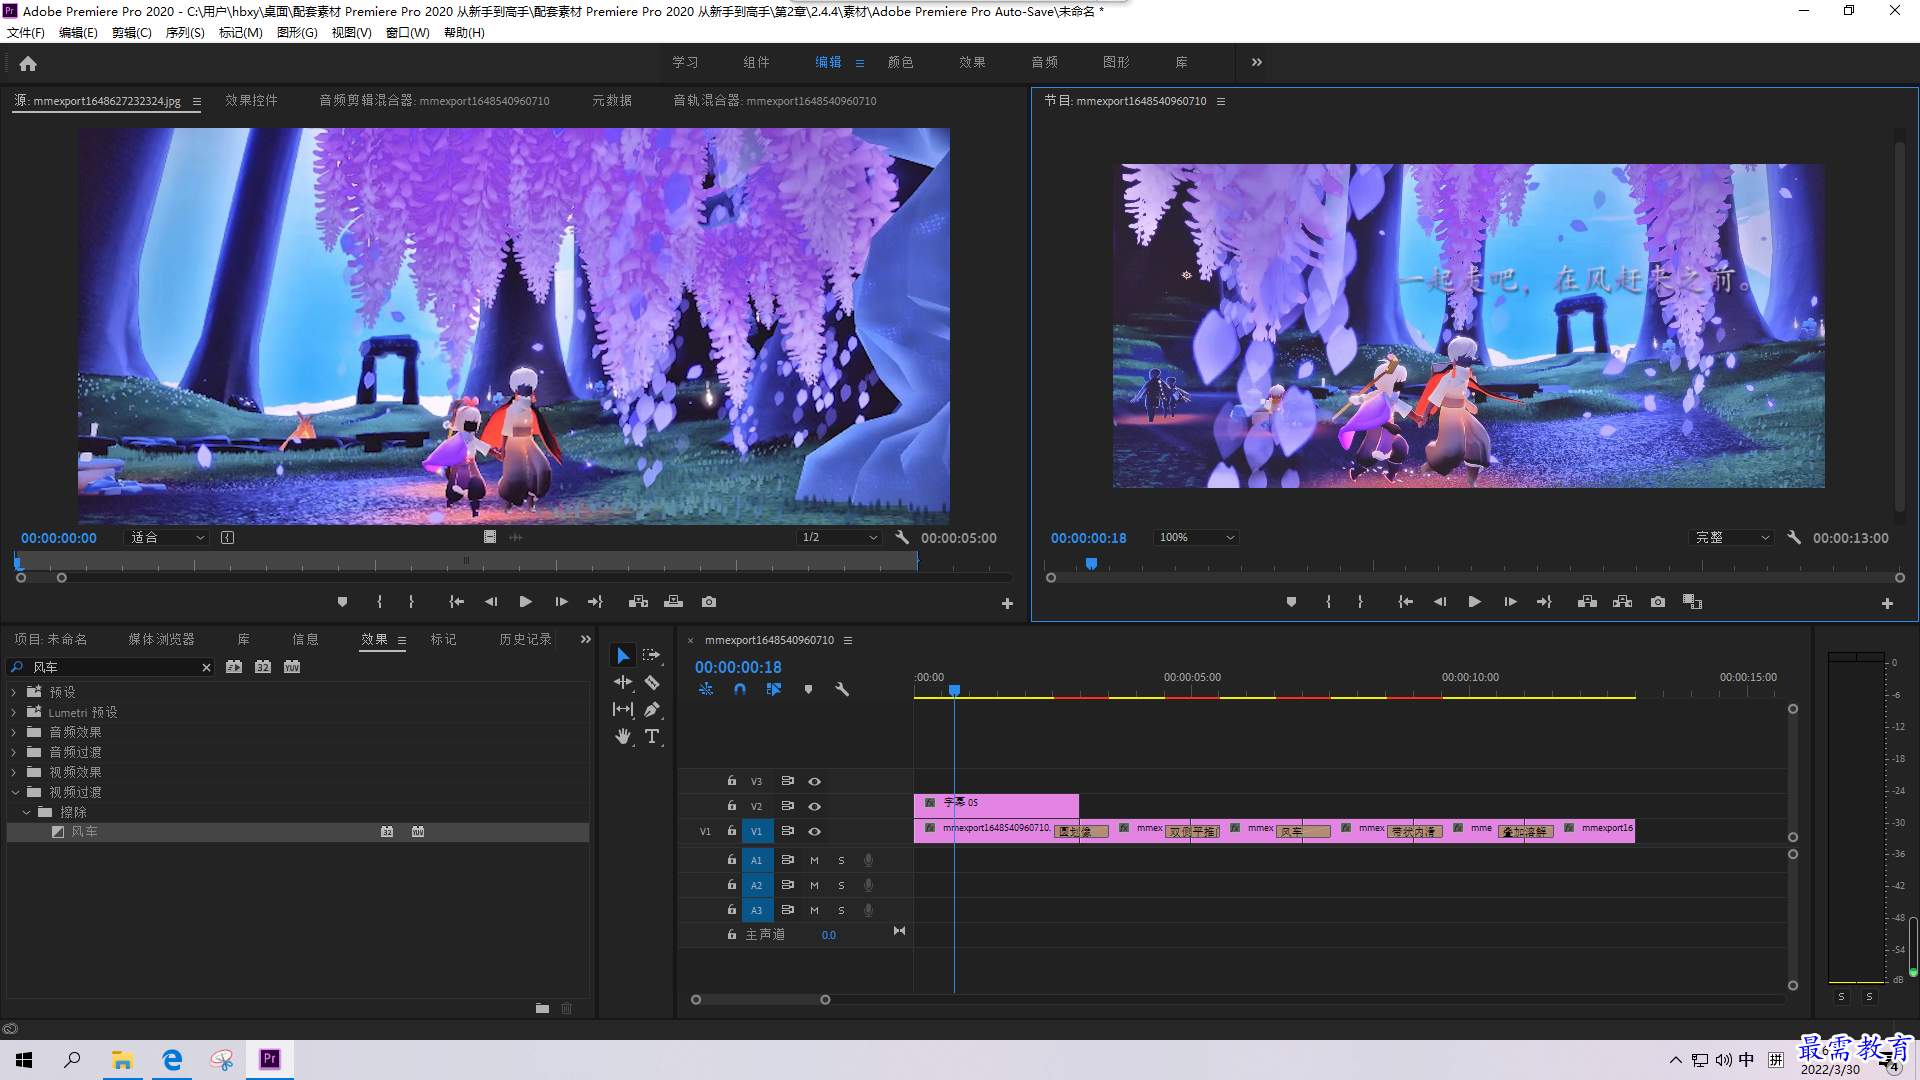Clear the effects search field
The height and width of the screenshot is (1080, 1920).
click(x=206, y=667)
